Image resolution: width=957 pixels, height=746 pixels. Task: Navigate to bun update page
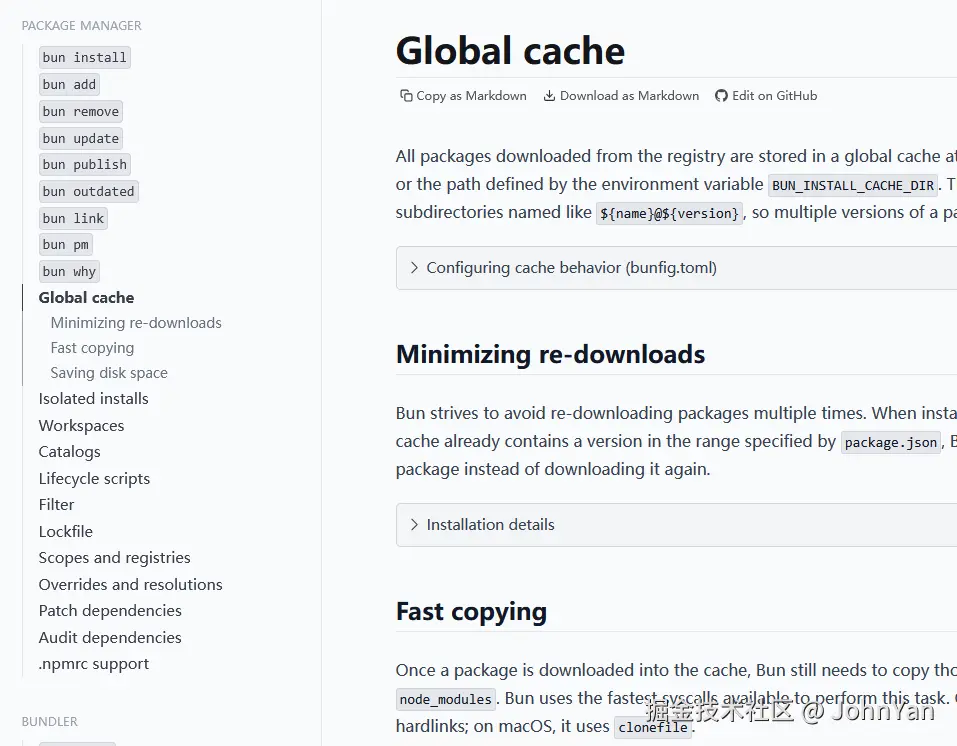[81, 139]
